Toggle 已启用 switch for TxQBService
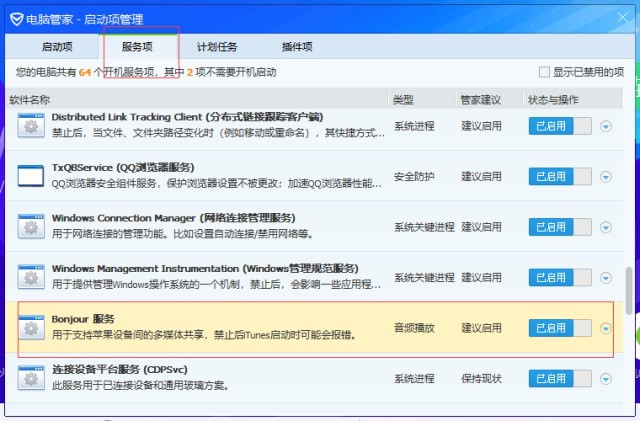This screenshot has width=640, height=421. (x=560, y=177)
